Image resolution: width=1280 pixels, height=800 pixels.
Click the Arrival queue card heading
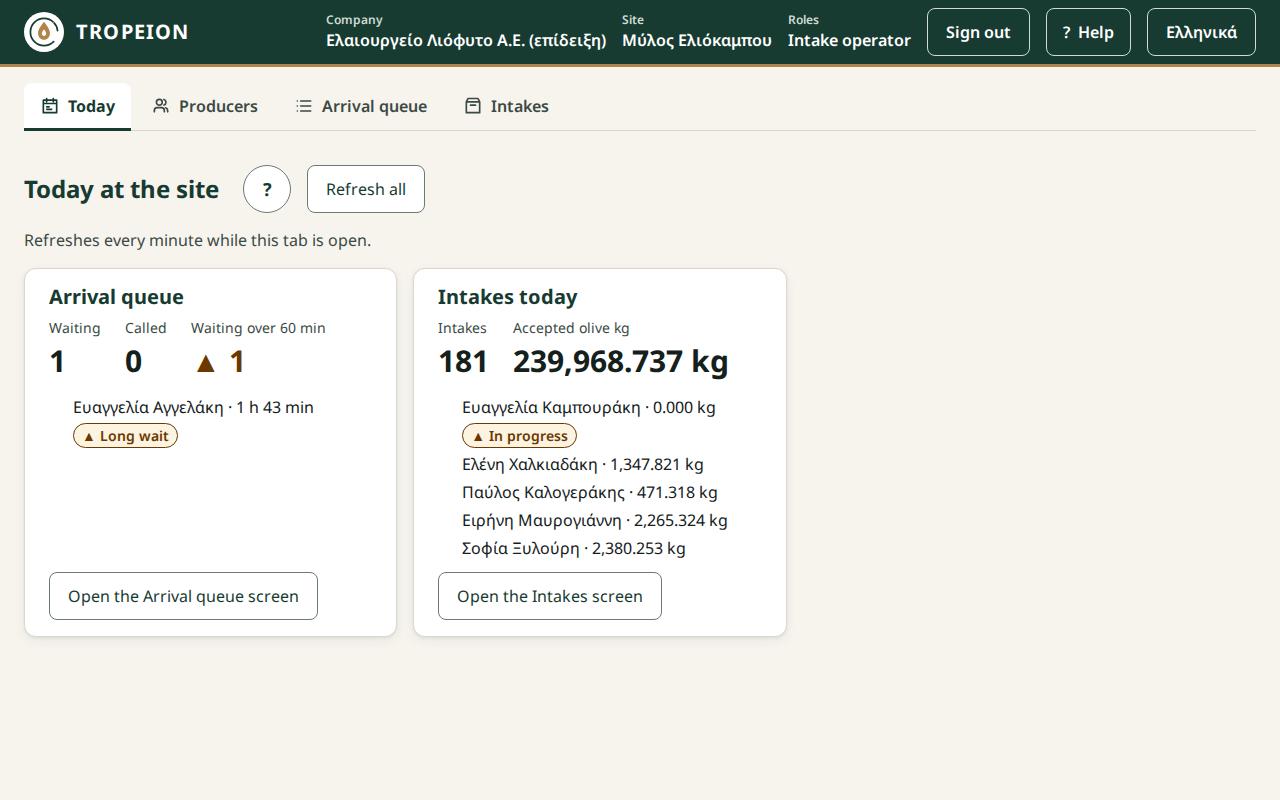(116, 297)
